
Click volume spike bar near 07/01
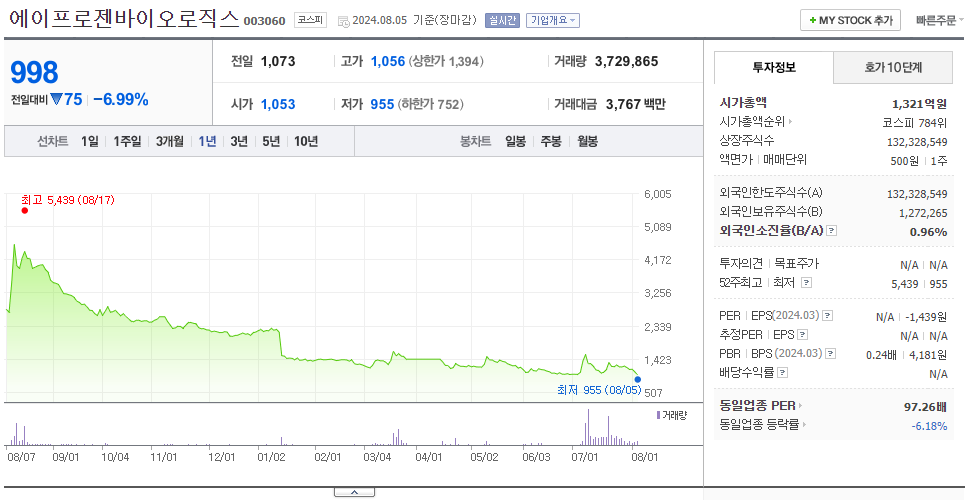point(587,427)
